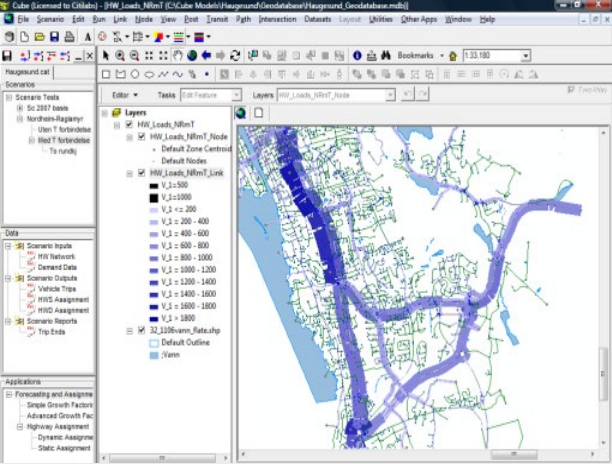Select the zoom in magnifier tool
The image size is (612, 464).
point(120,56)
